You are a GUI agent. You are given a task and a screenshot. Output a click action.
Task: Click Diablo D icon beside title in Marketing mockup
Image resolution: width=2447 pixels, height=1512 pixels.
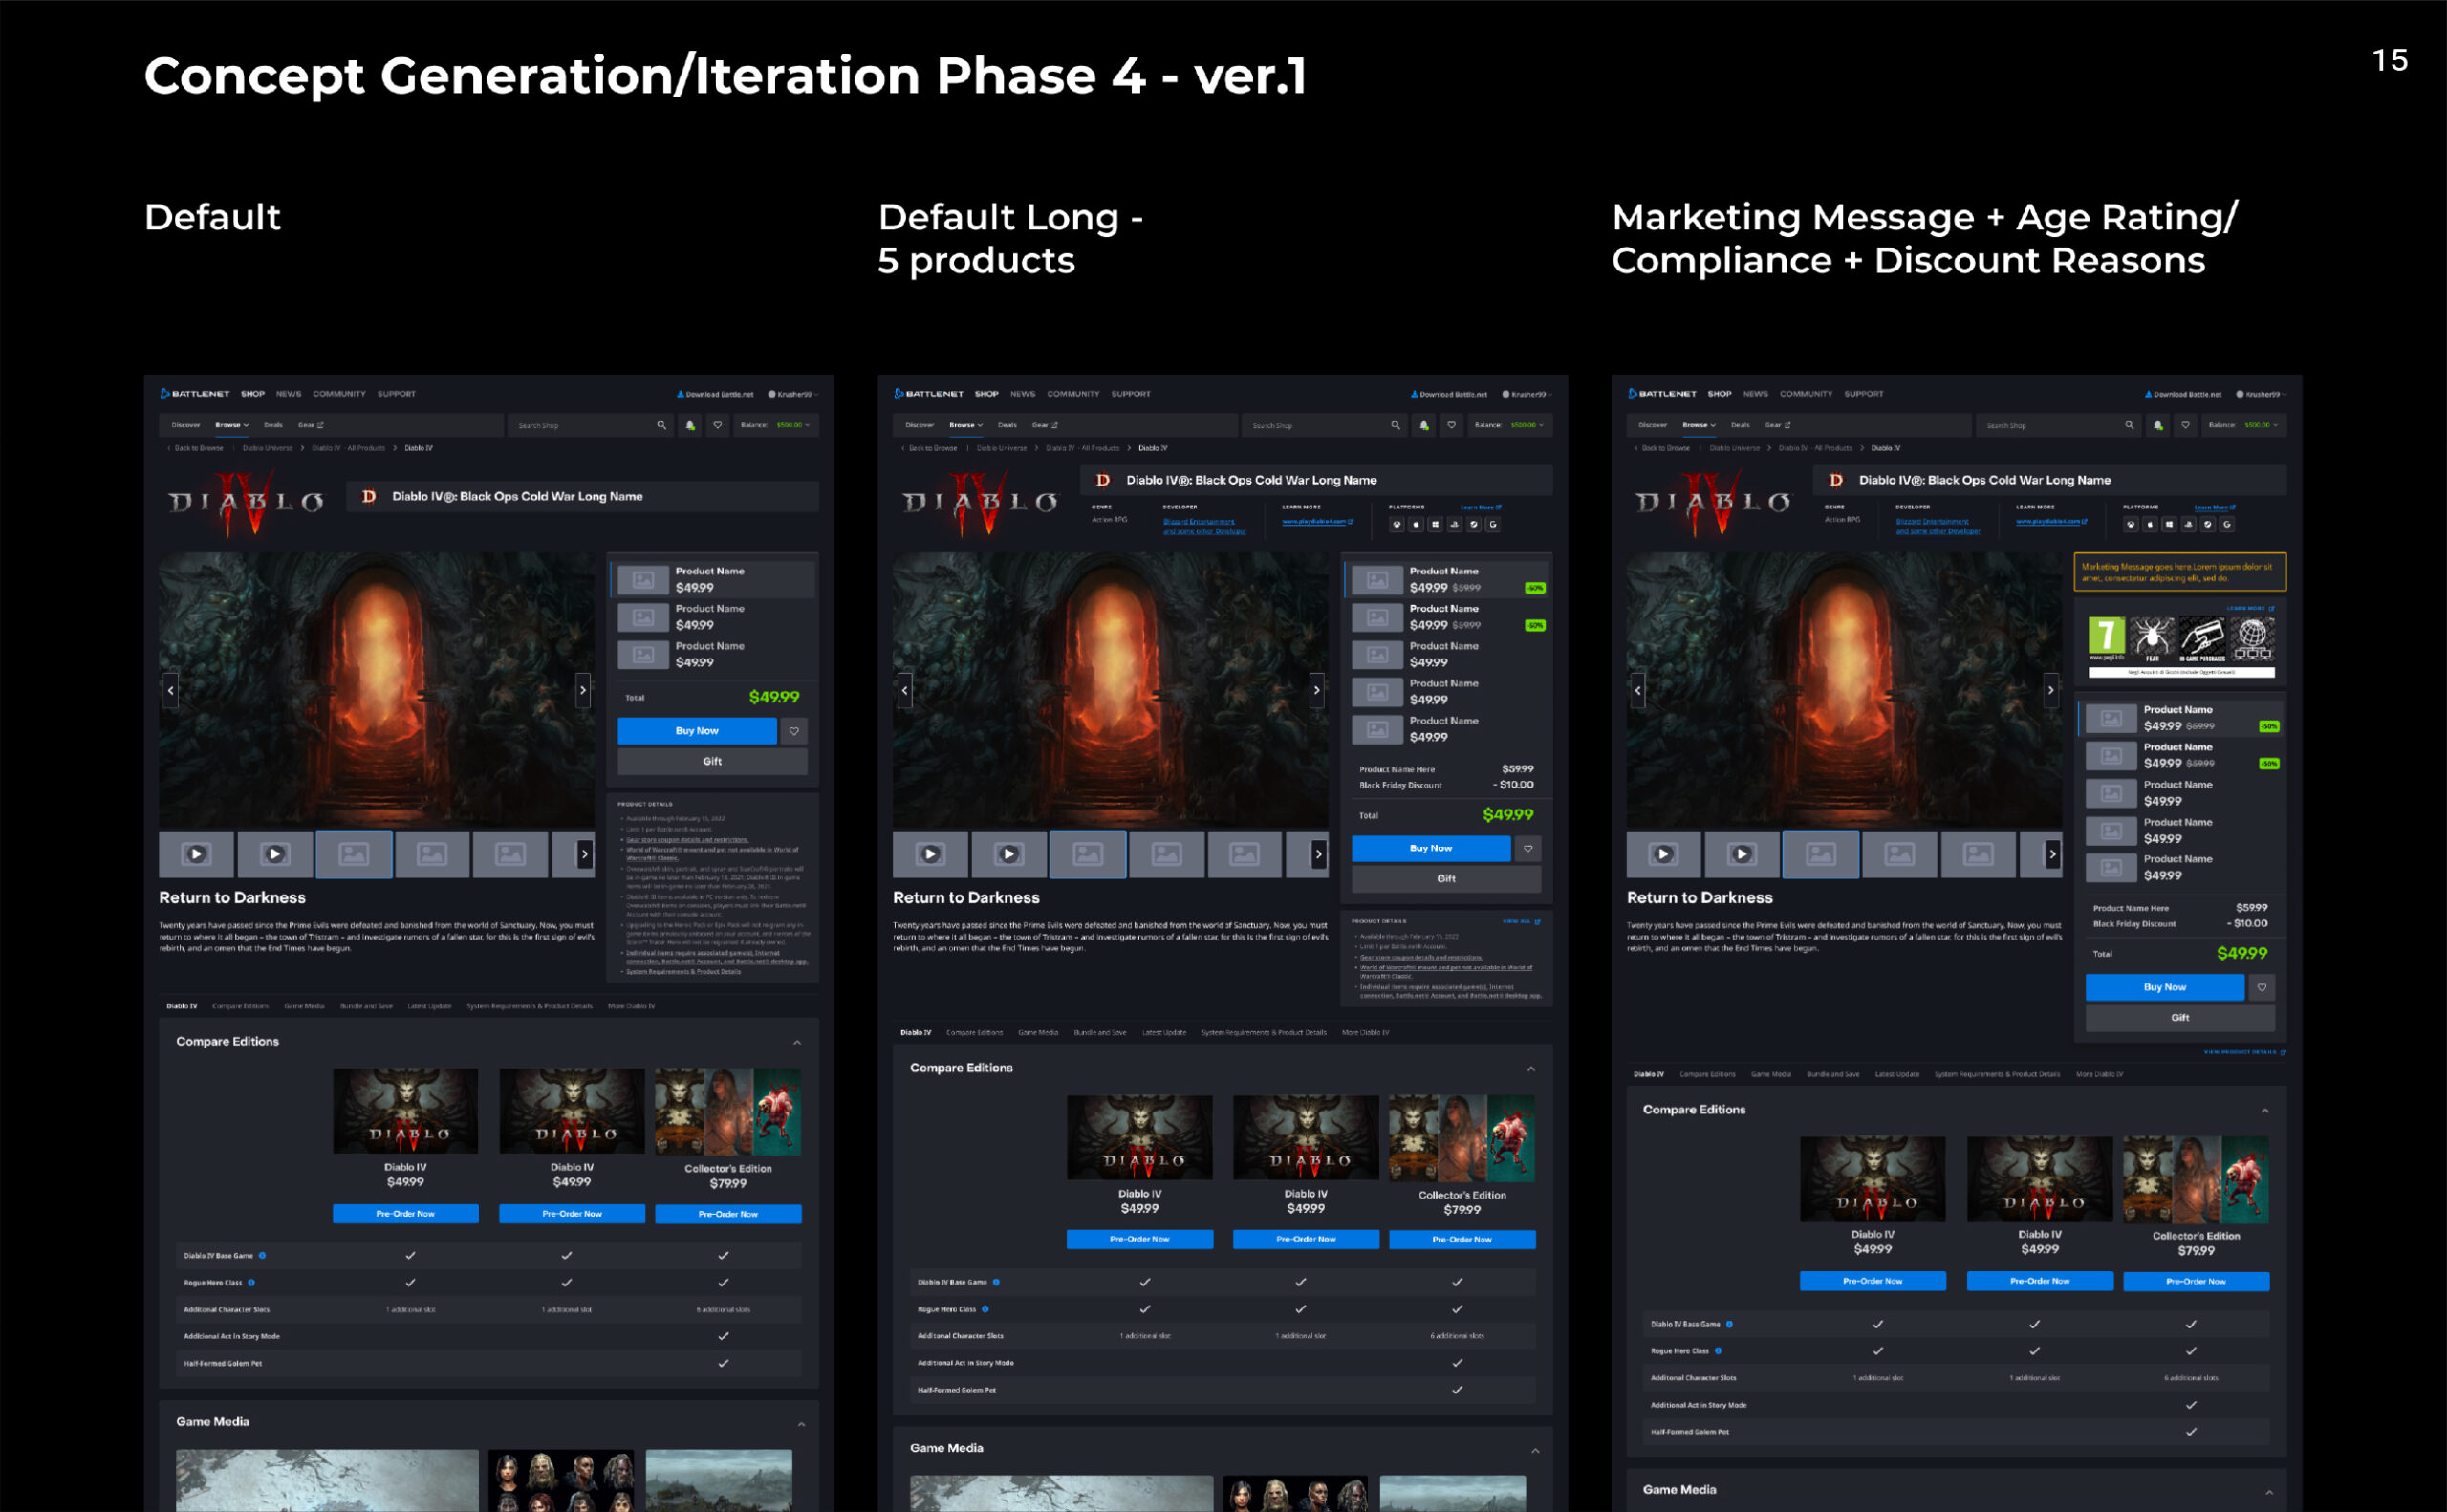(1836, 480)
